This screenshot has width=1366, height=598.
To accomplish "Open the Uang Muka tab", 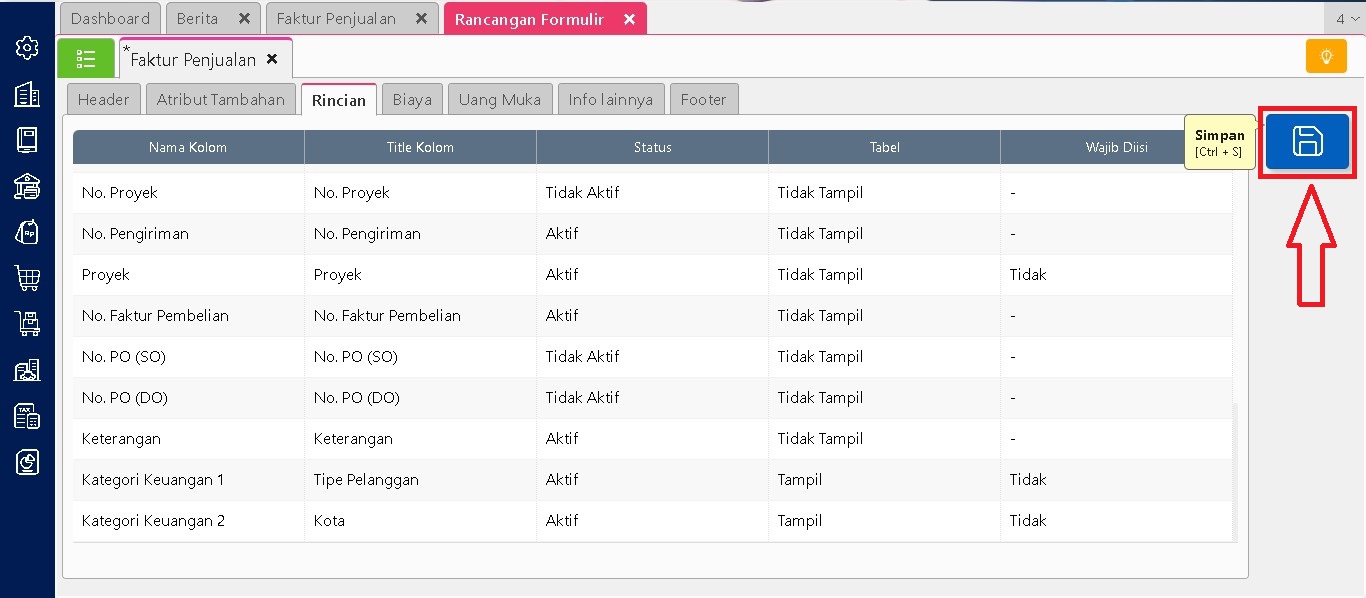I will 499,99.
